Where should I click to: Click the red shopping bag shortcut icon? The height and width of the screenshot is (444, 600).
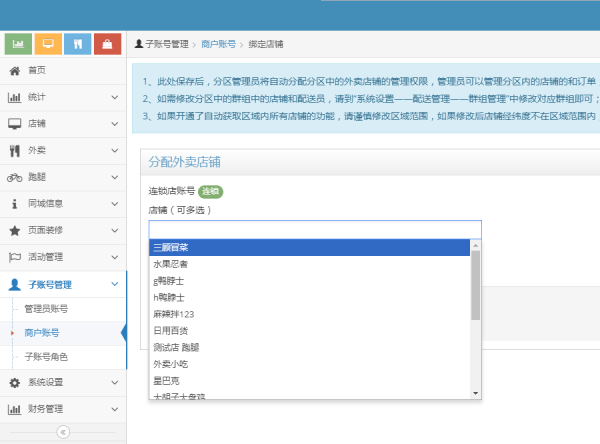tap(107, 44)
